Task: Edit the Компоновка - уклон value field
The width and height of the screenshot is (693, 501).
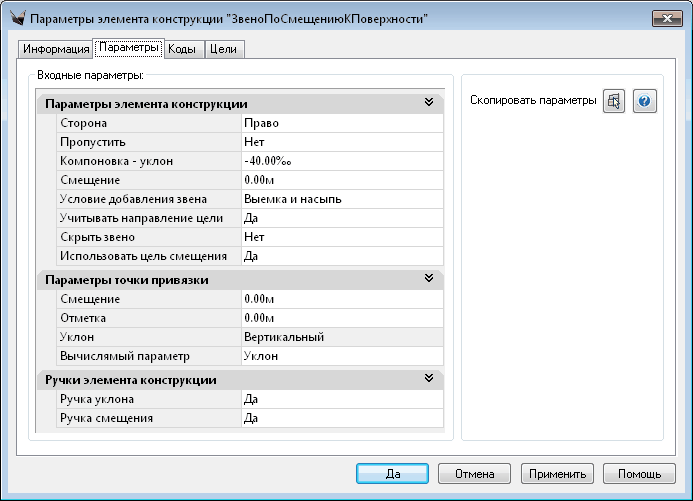Action: pyautogui.click(x=340, y=161)
